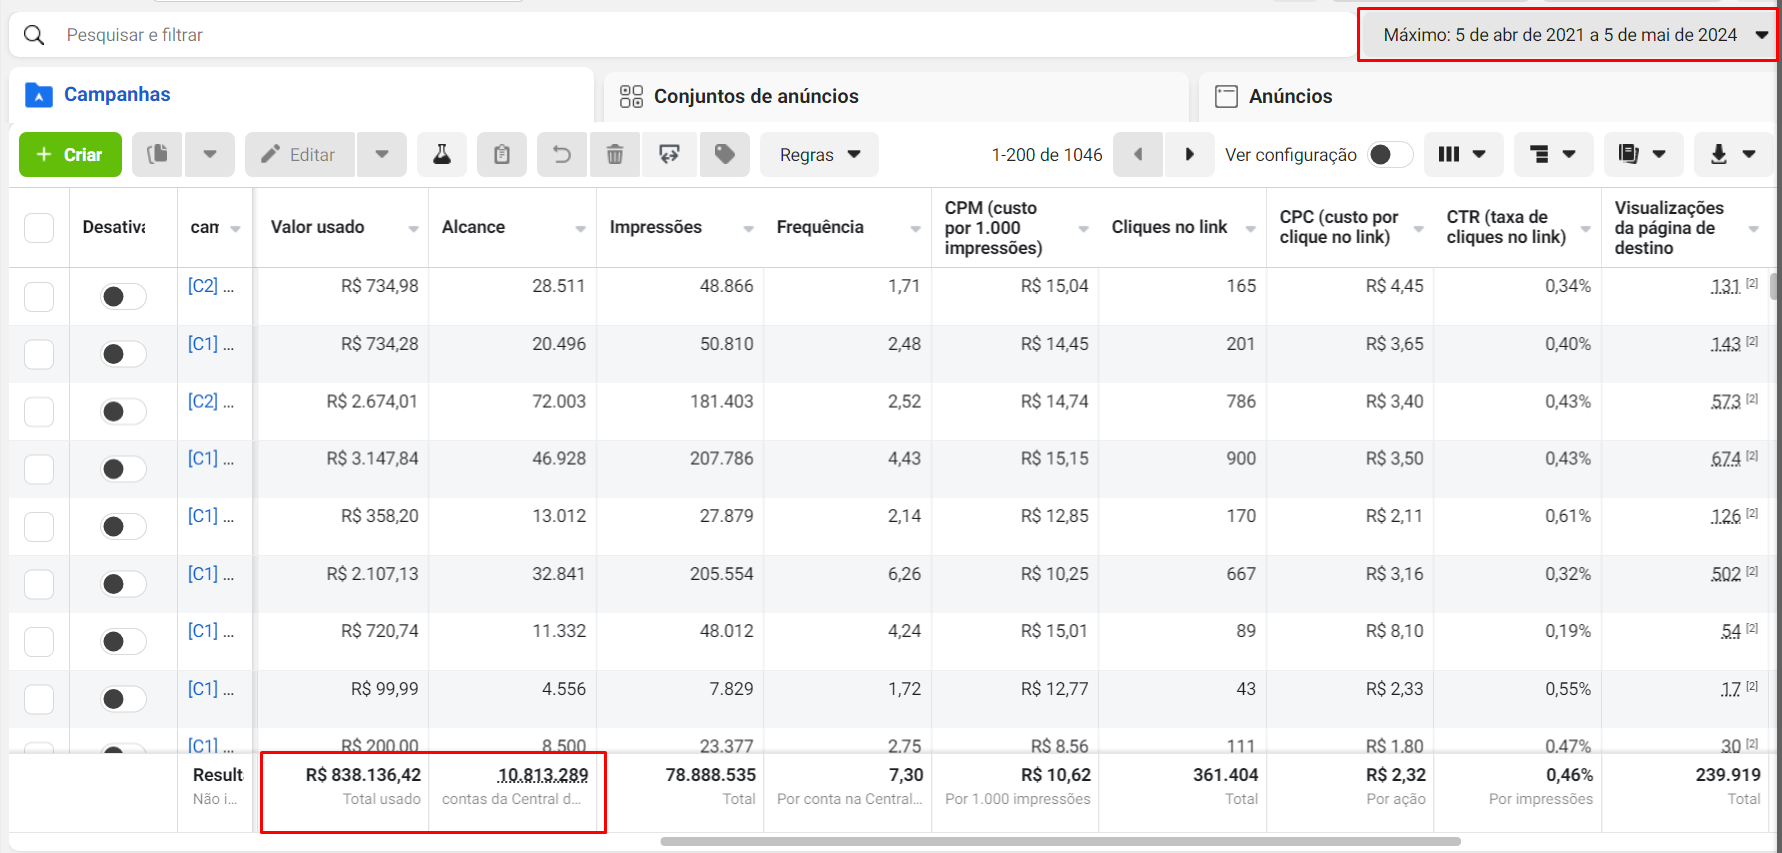
Task: Click the Visualizações da página de destino header
Action: 1669,227
